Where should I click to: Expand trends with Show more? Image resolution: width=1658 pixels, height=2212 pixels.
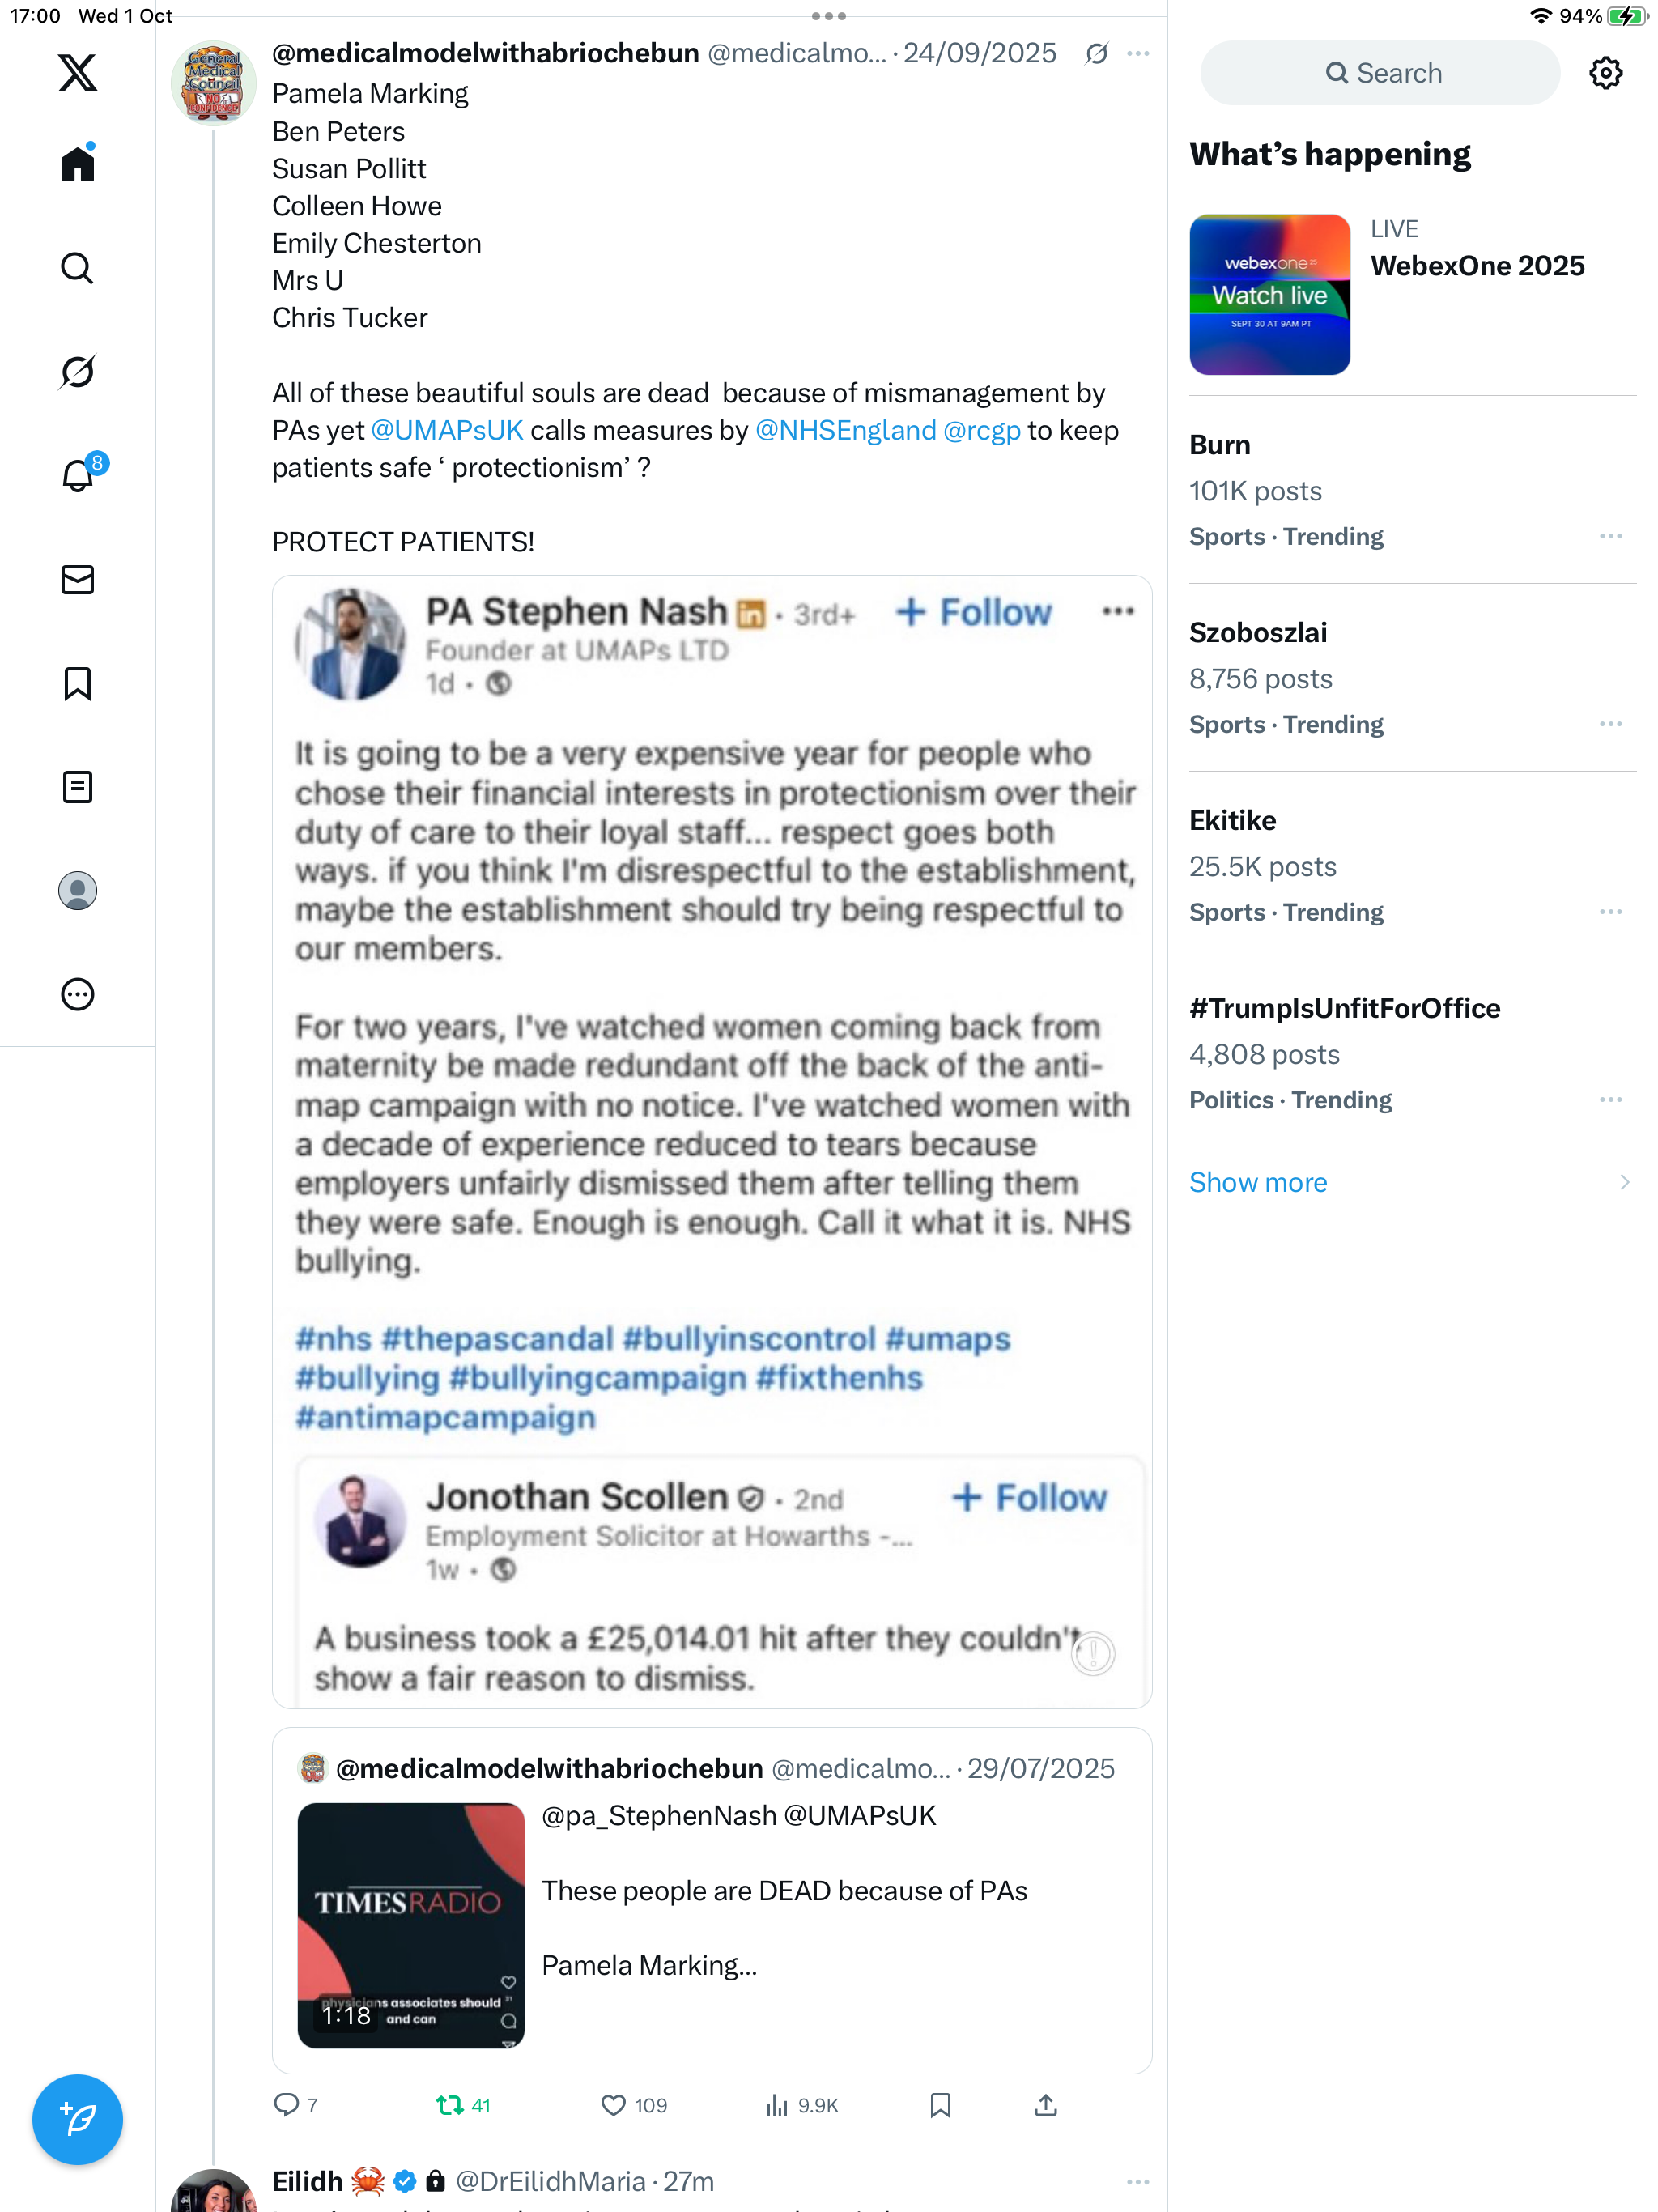[1258, 1182]
